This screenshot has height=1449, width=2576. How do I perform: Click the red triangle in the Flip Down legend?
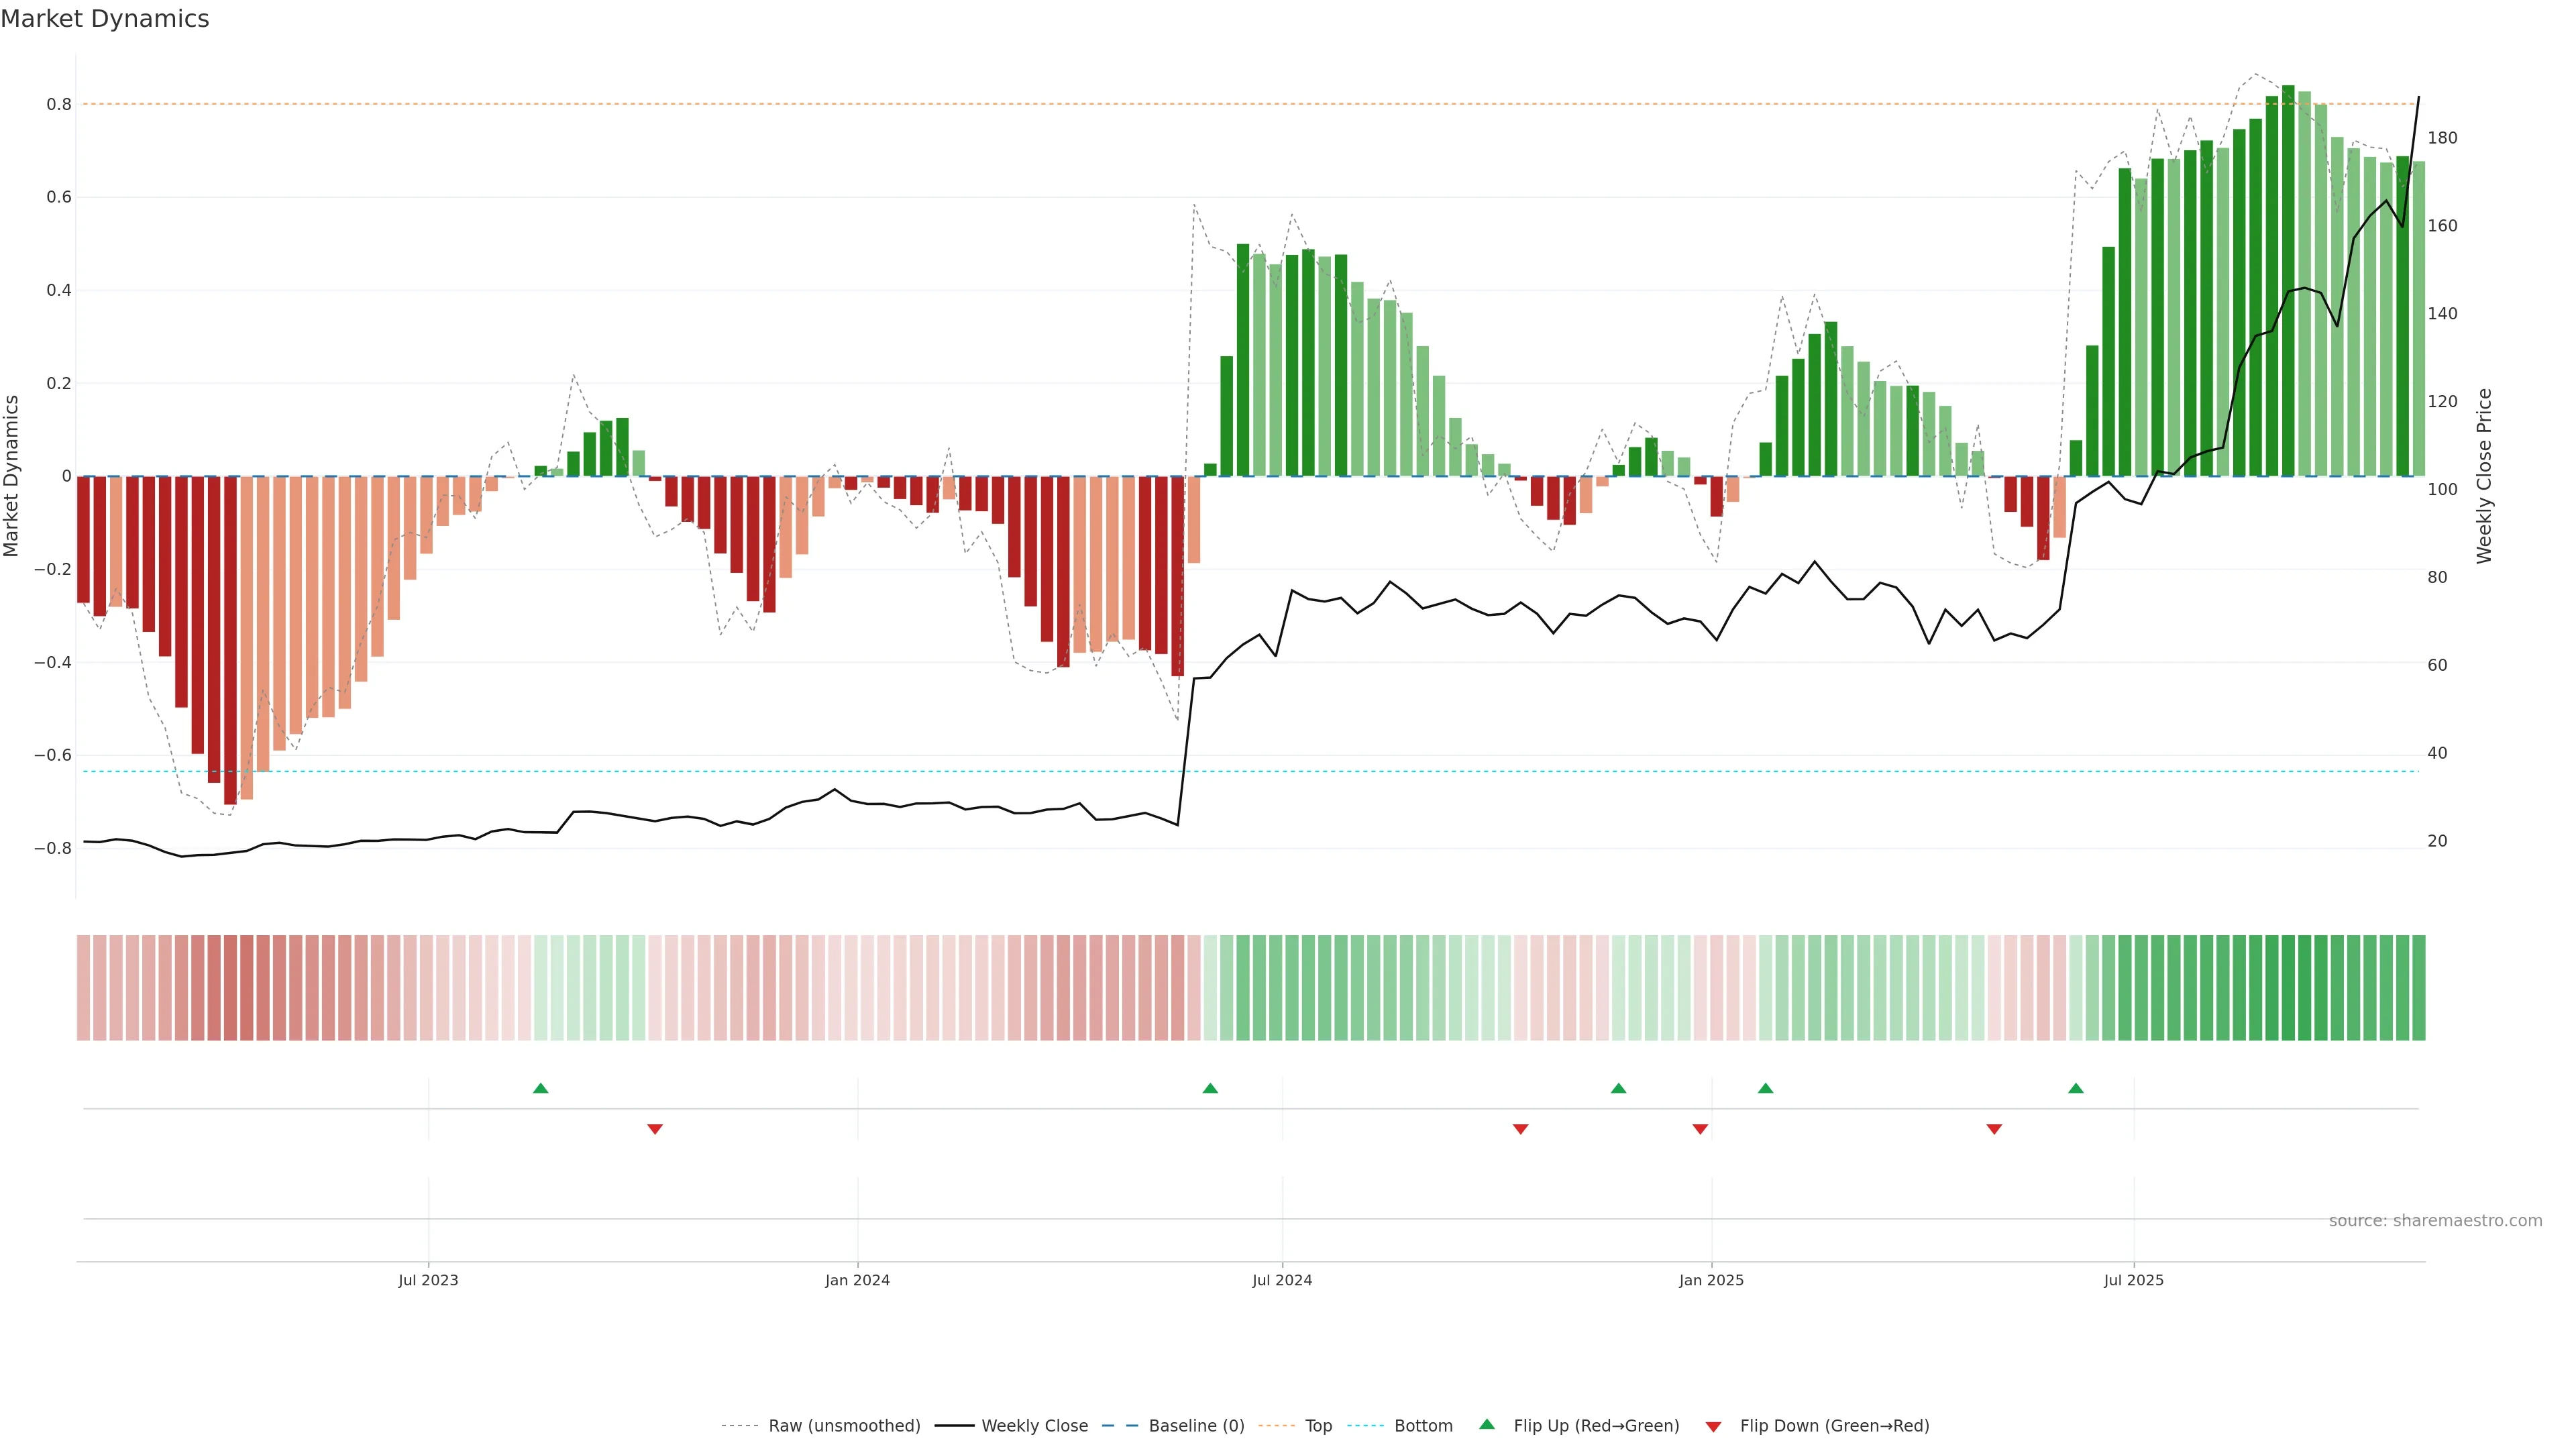[x=1713, y=1427]
